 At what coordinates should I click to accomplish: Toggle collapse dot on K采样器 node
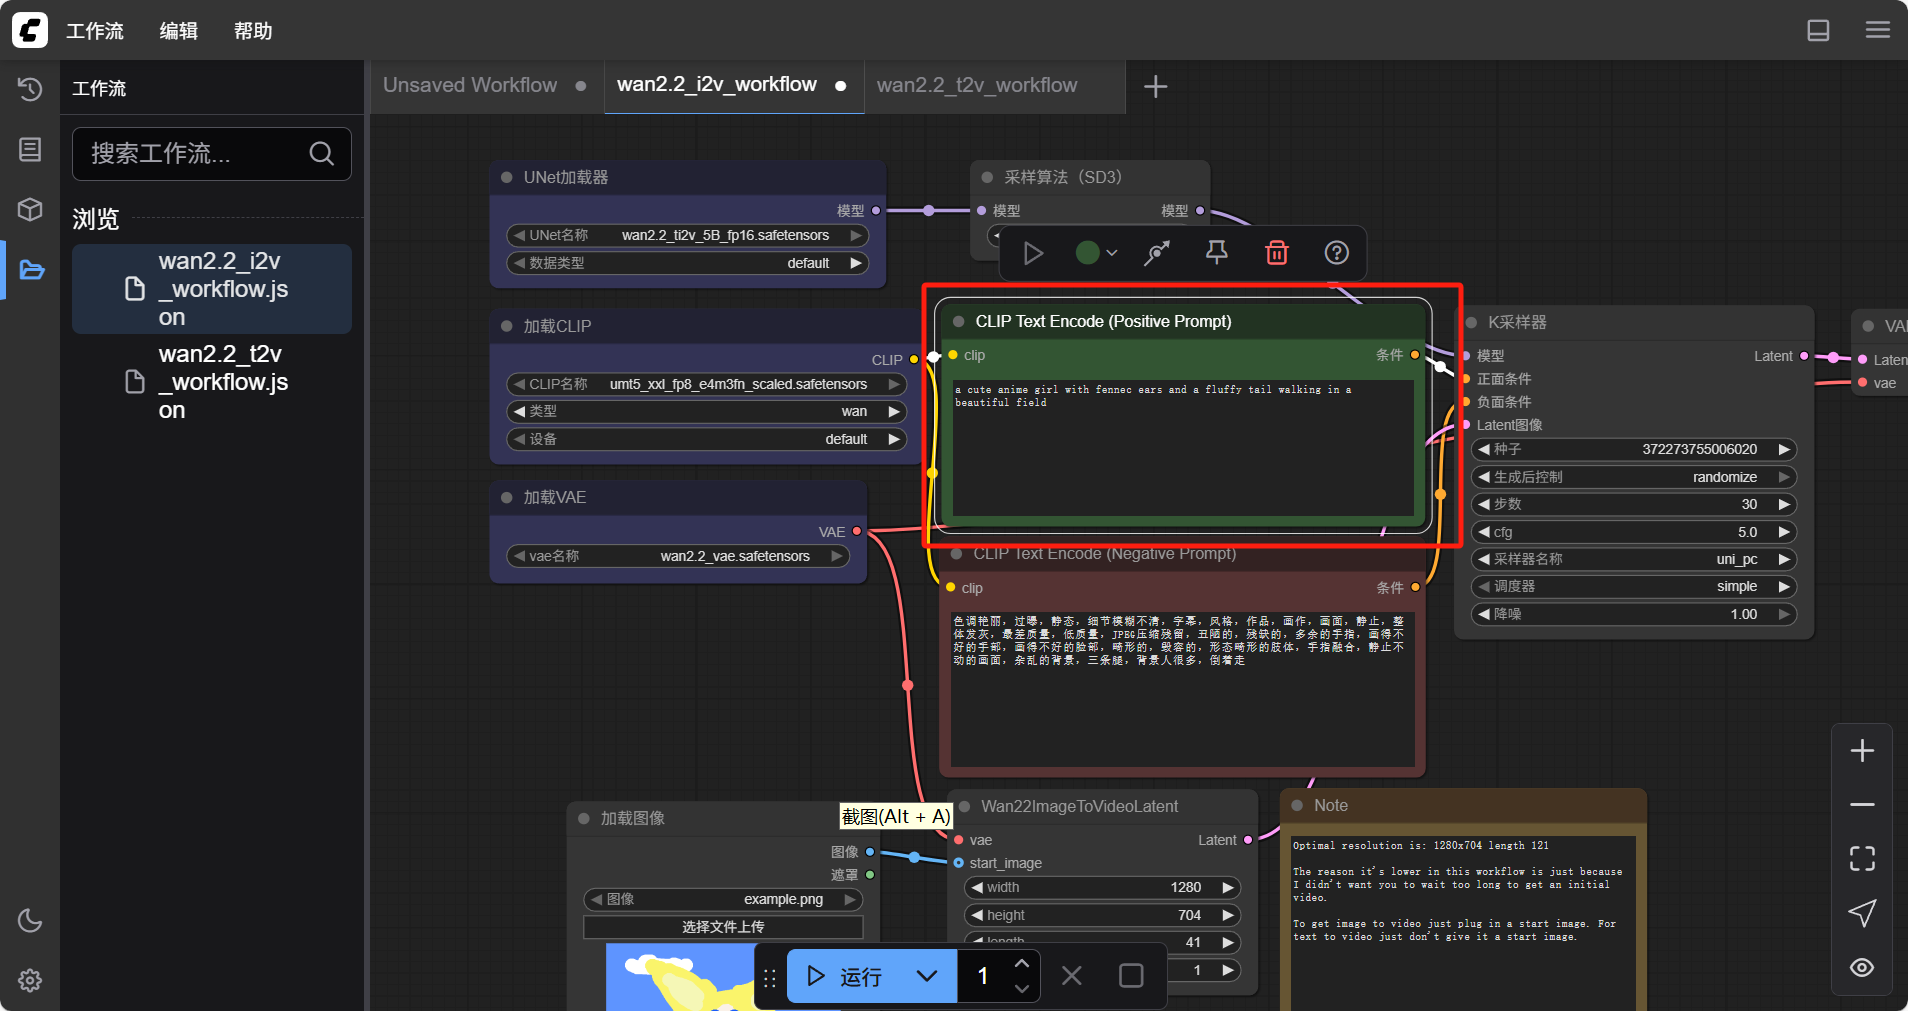pos(1471,322)
